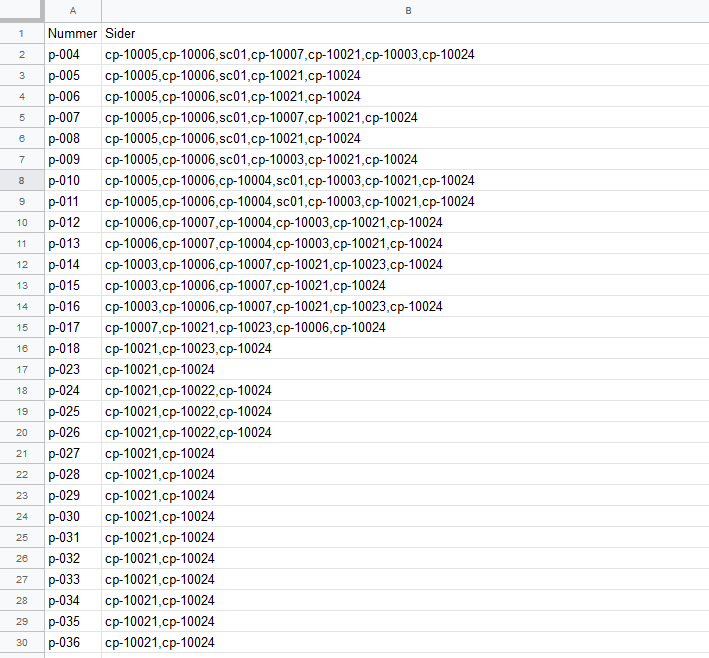Select row 15 header
Screen dimensions: 709x658
point(22,327)
